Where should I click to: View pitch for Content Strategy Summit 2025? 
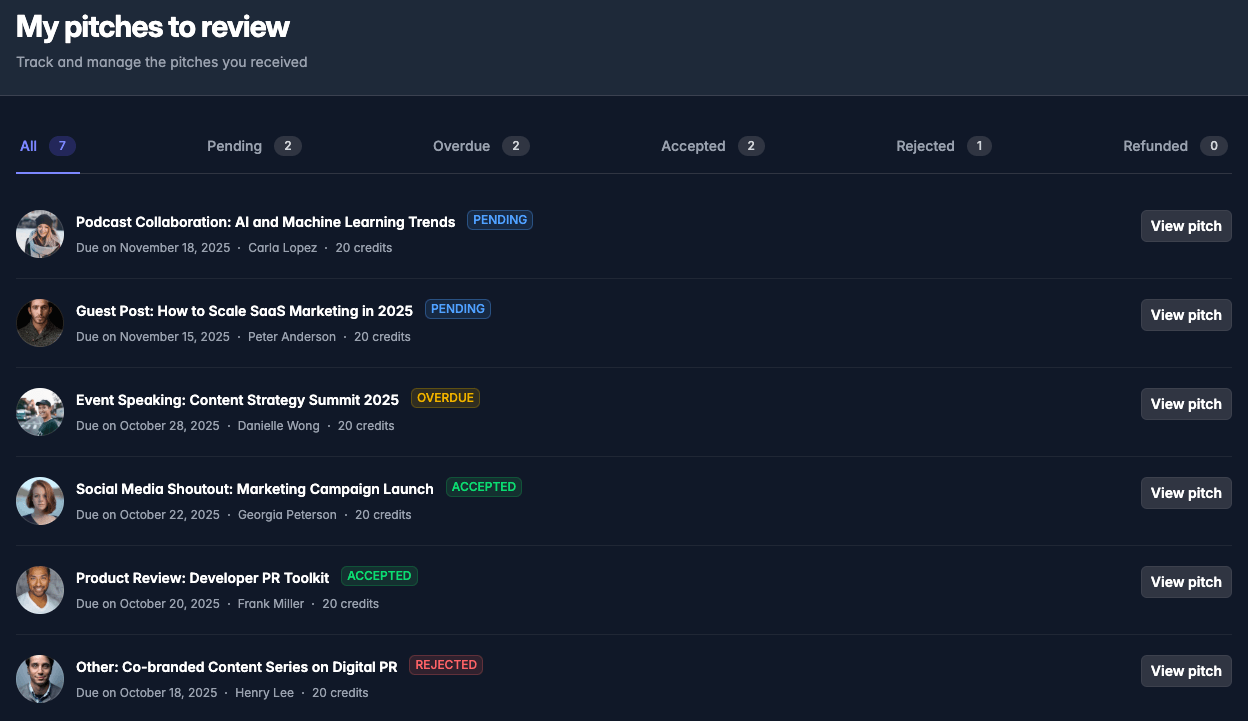[x=1186, y=404]
